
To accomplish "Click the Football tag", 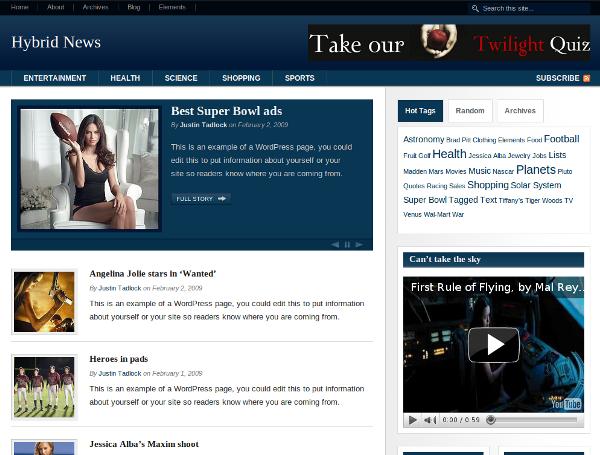I will point(561,139).
